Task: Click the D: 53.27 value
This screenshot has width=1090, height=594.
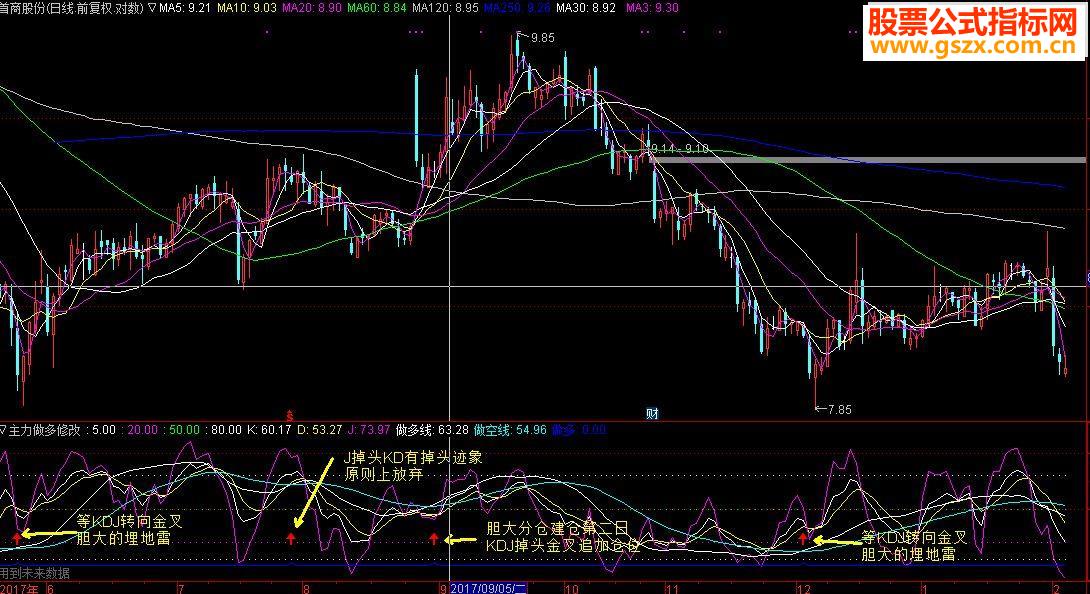Action: (x=320, y=430)
